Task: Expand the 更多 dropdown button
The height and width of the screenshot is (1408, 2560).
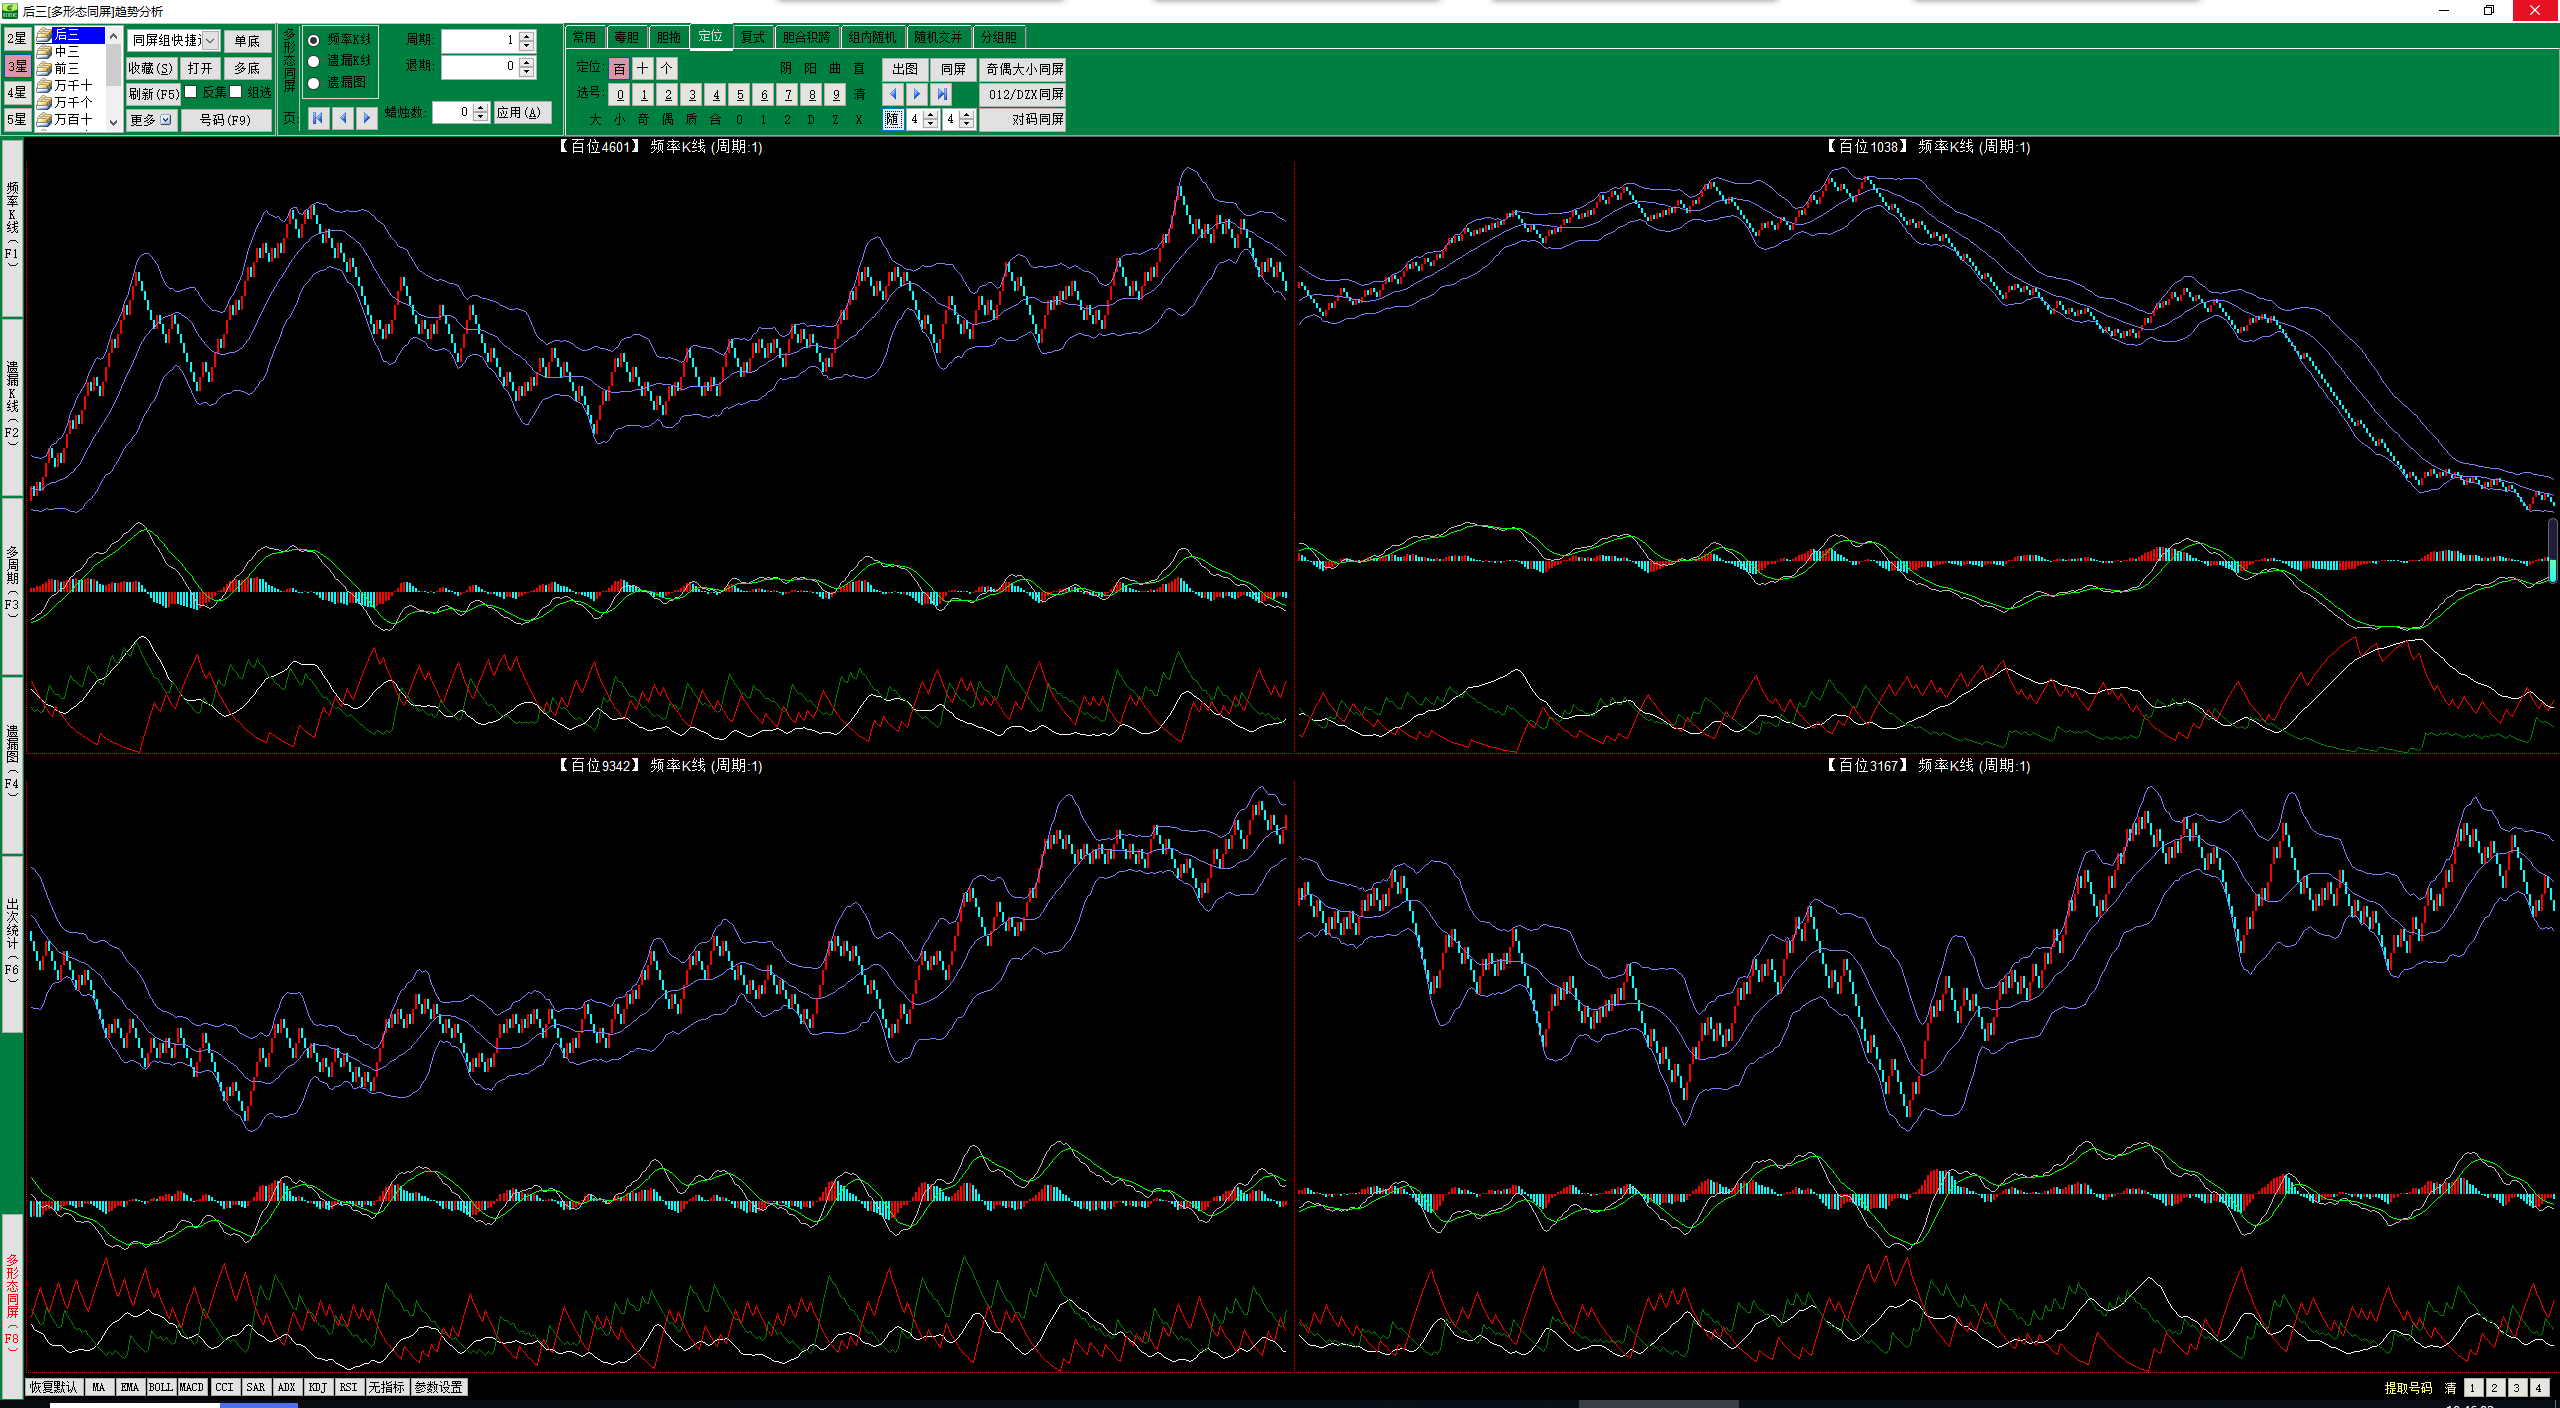Action: coord(151,120)
